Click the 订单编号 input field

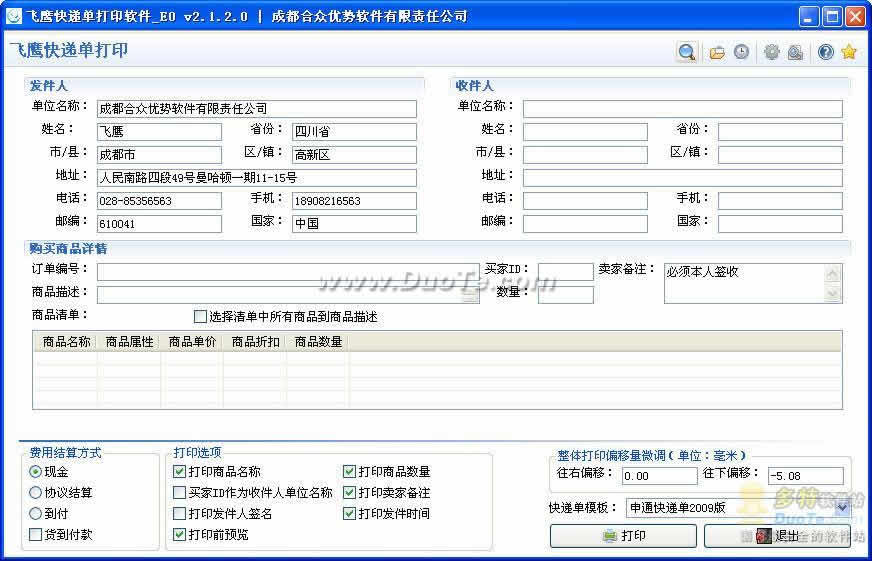coord(288,272)
